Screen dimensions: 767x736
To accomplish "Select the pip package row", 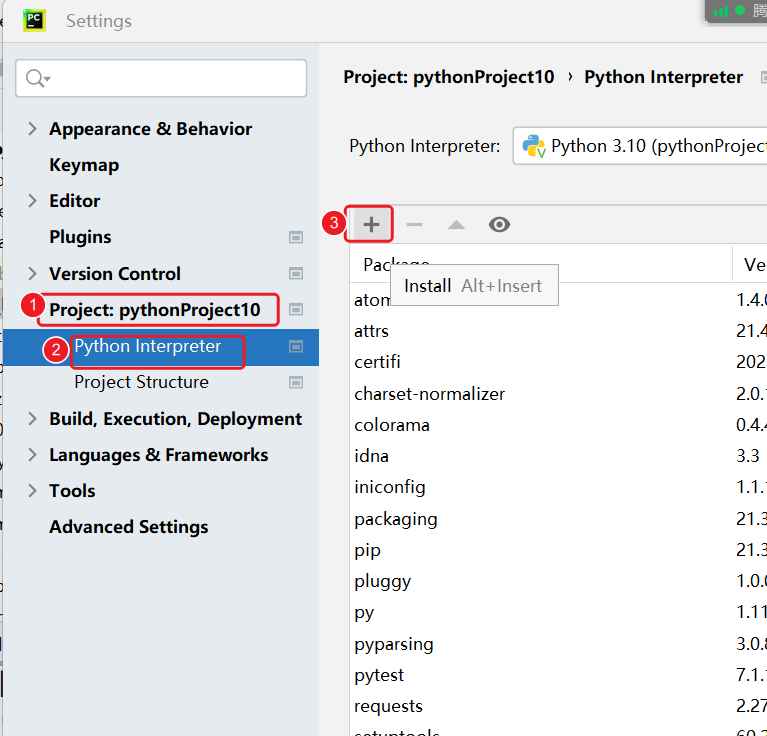I will pos(558,550).
